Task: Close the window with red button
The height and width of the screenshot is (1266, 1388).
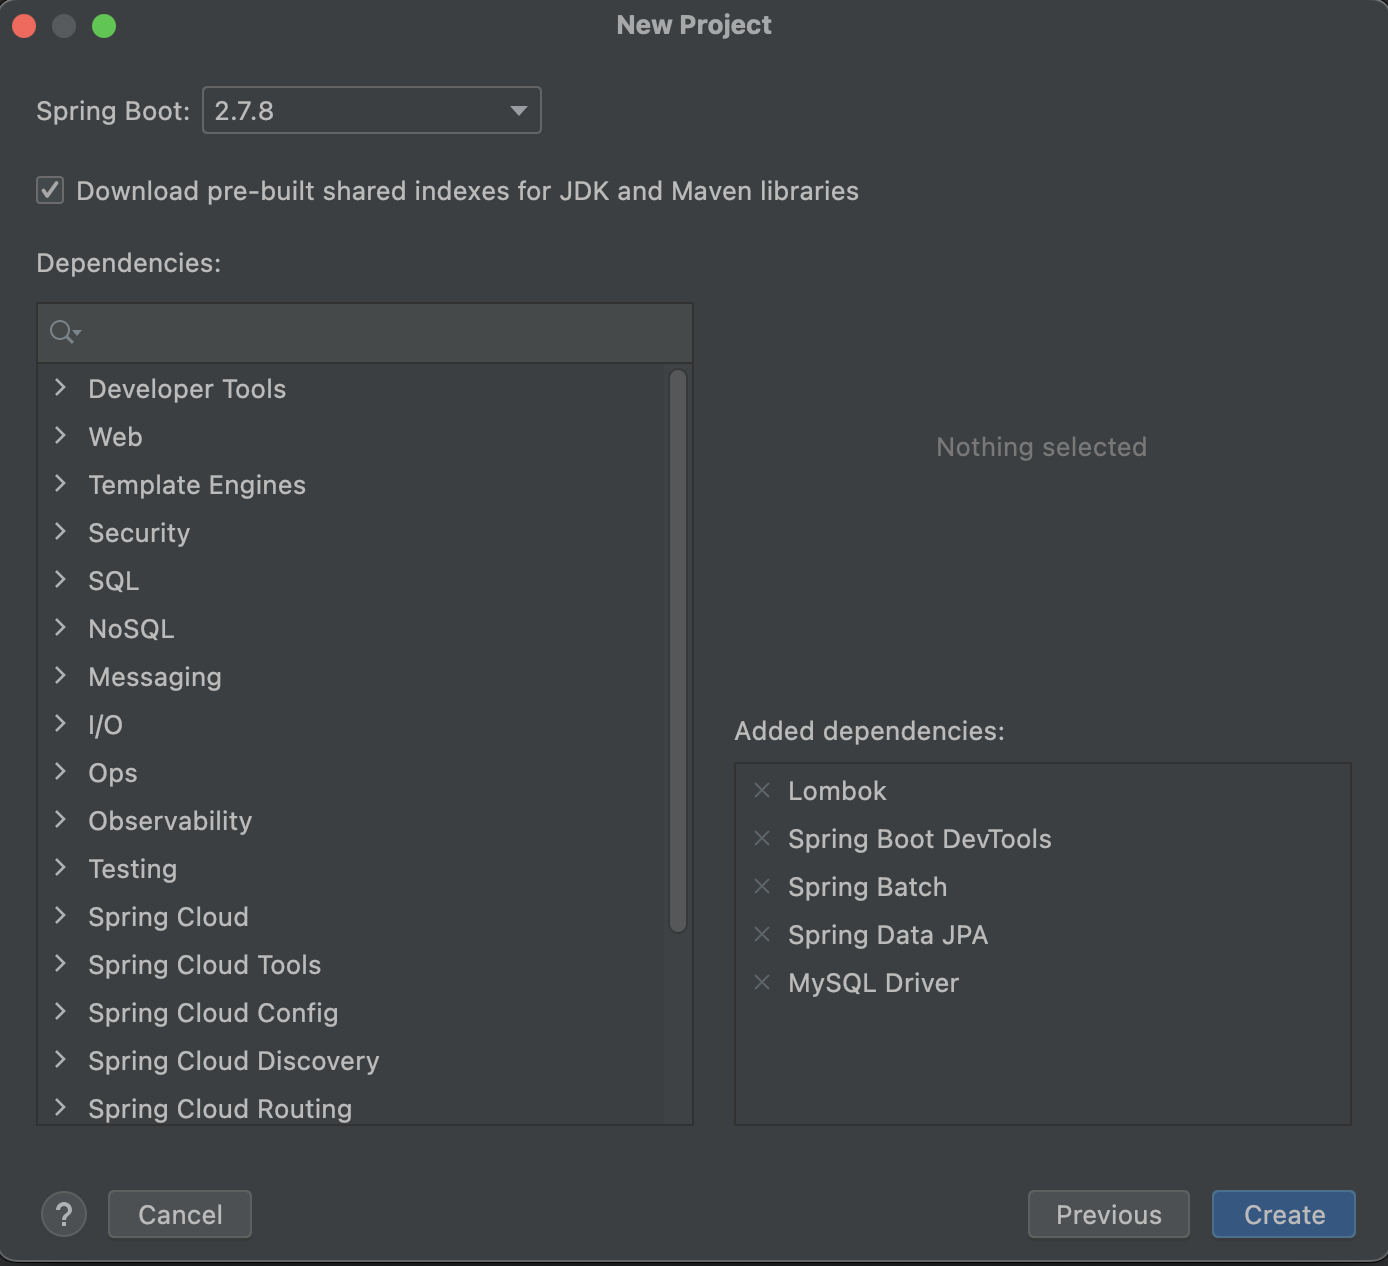Action: point(24,26)
